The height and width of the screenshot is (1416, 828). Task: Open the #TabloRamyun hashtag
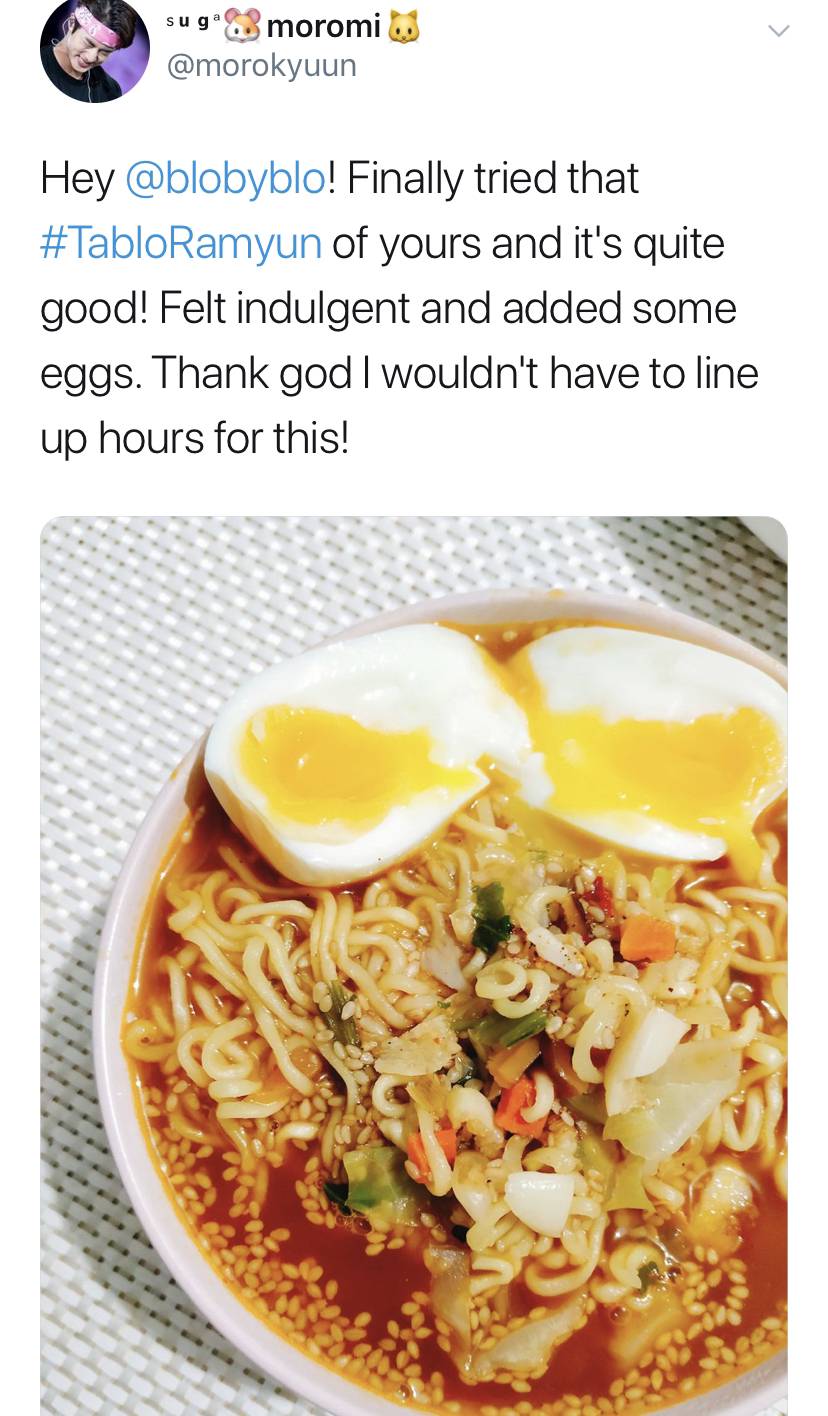(181, 243)
